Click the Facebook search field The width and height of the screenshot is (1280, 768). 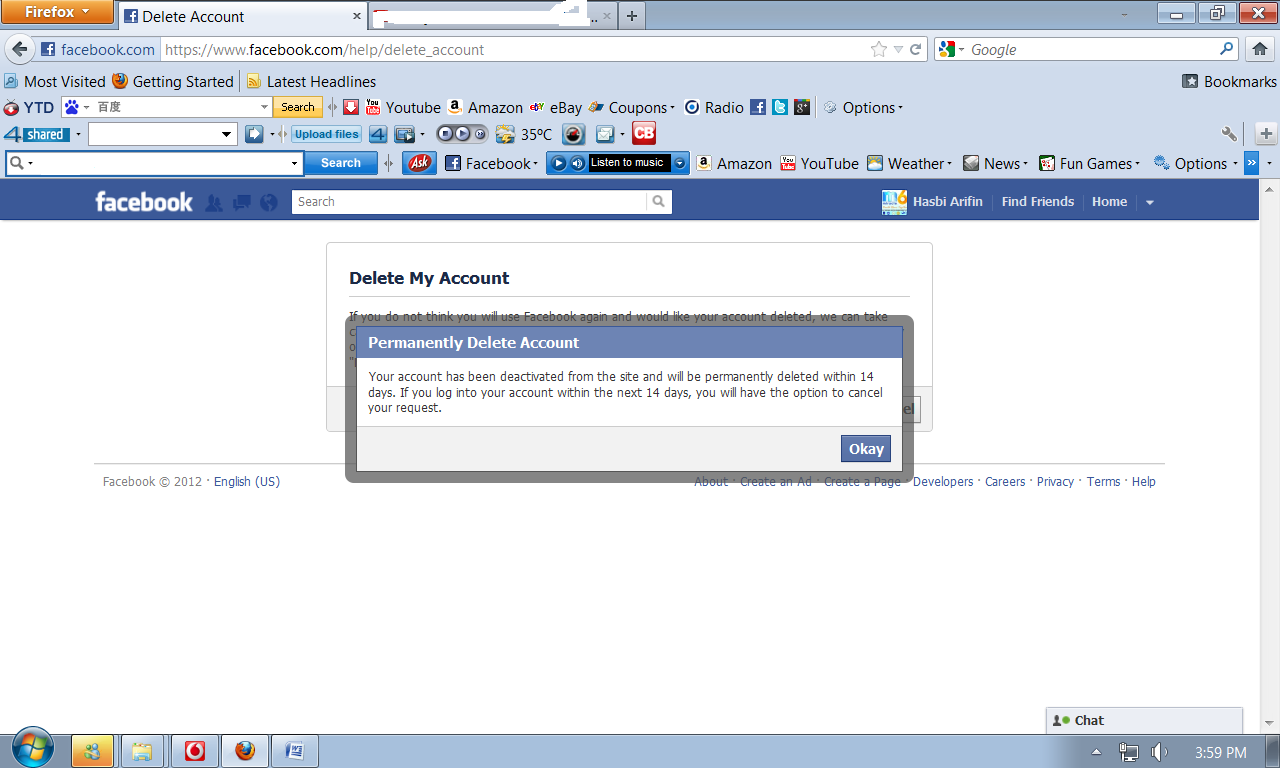tap(470, 202)
